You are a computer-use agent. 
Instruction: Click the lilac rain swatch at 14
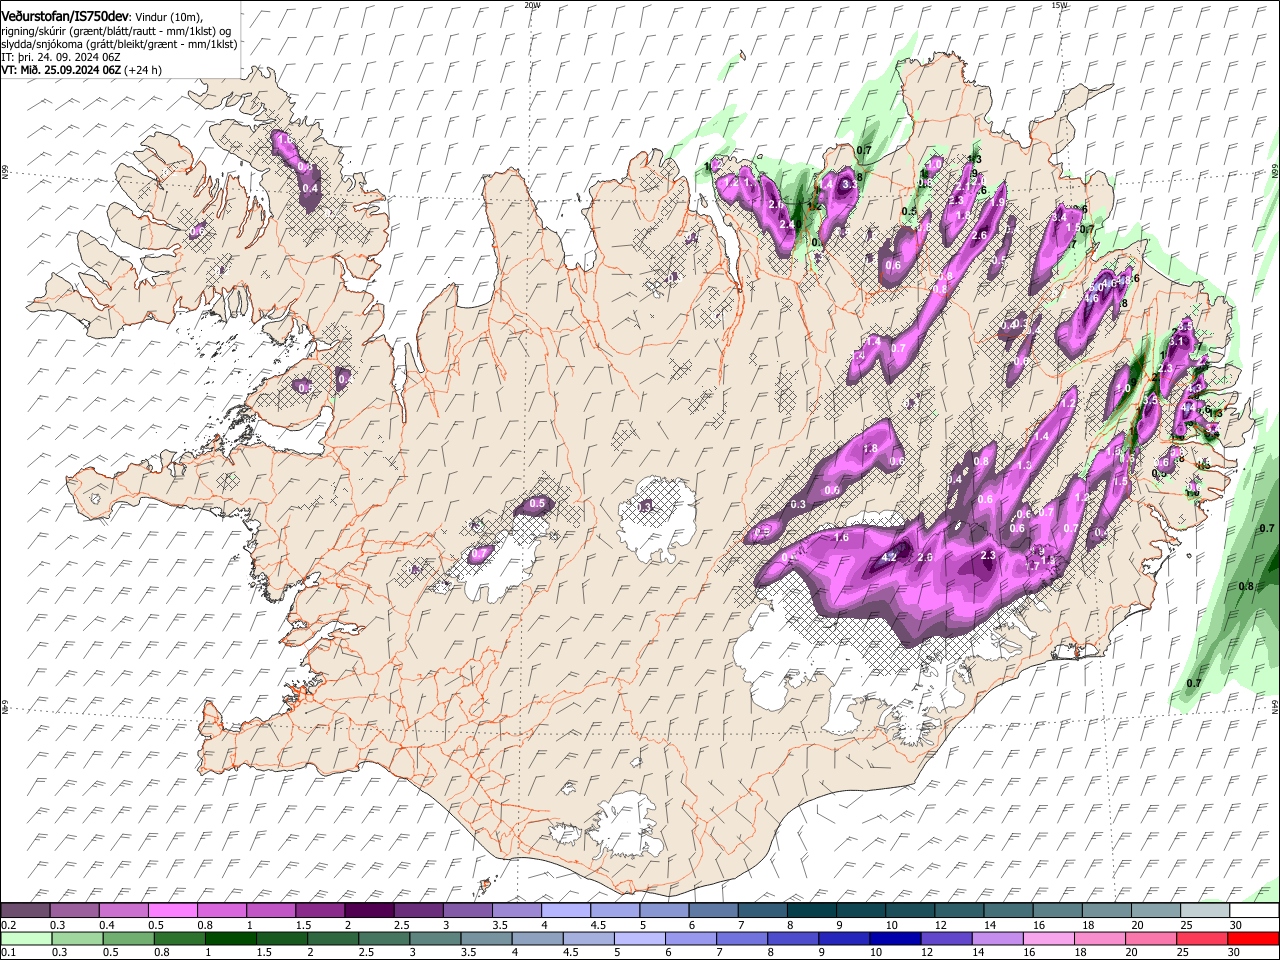click(996, 938)
